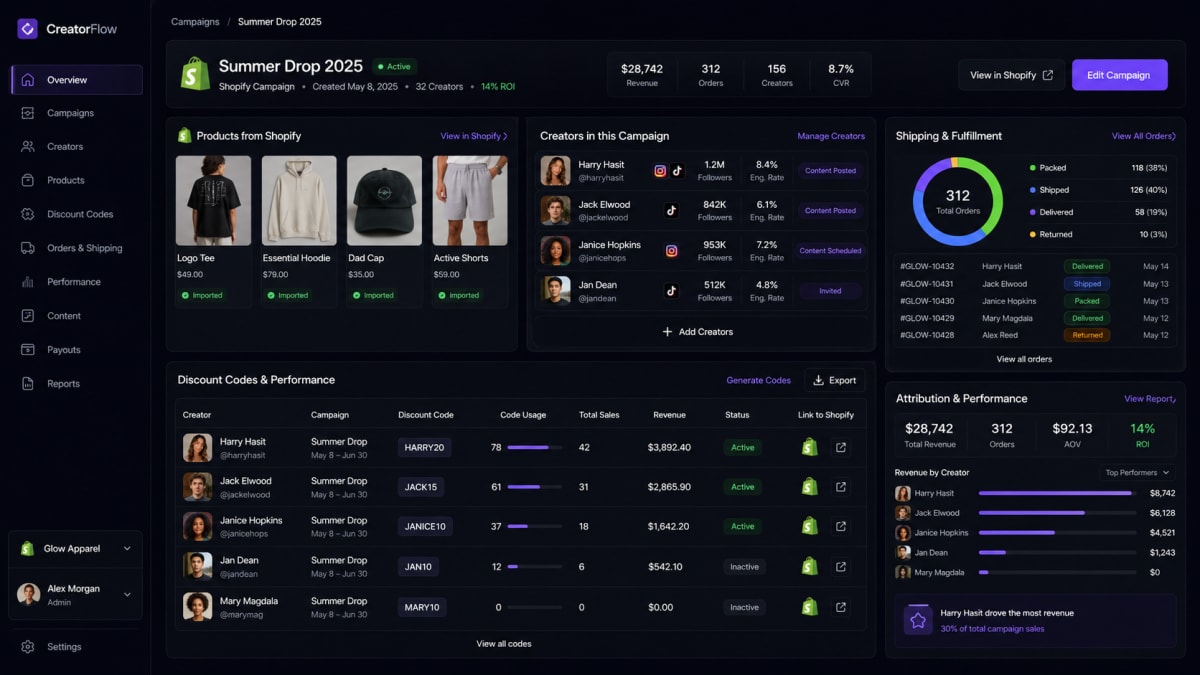The image size is (1200, 675).
Task: Click Jan Dean's TikTok icon in creators list
Action: click(671, 291)
